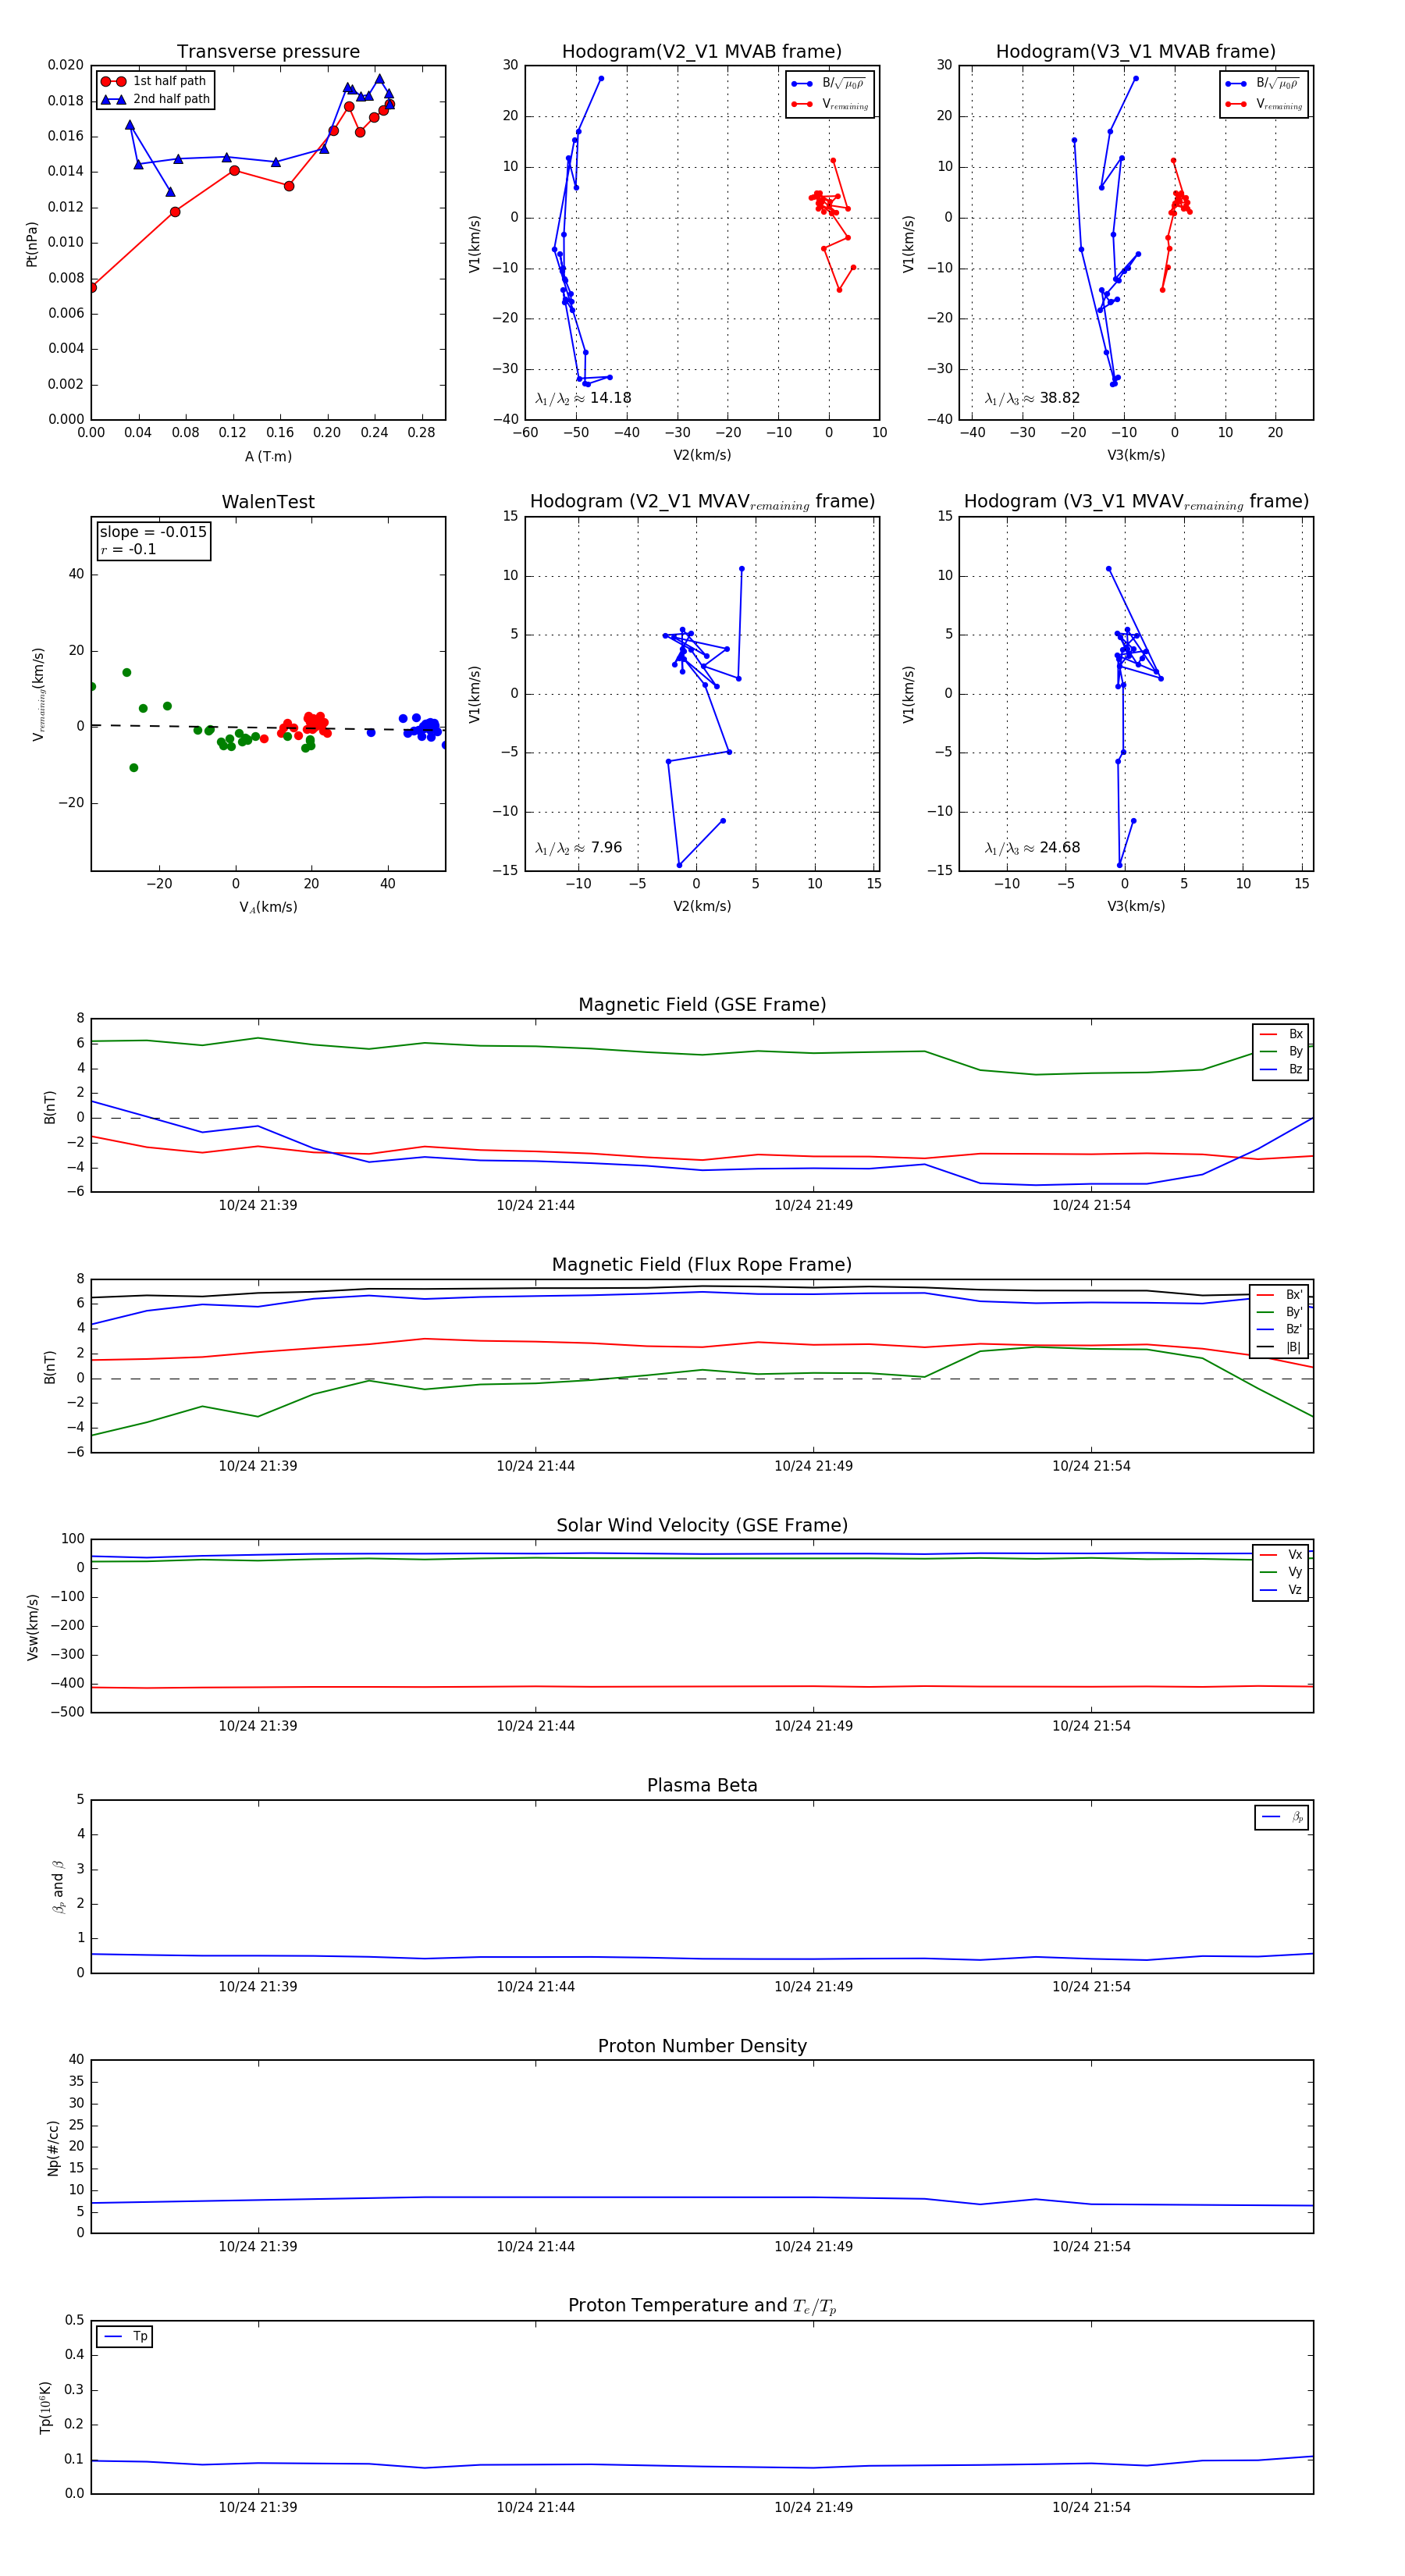Select the "Bx'" legend entry

coord(1279,1295)
